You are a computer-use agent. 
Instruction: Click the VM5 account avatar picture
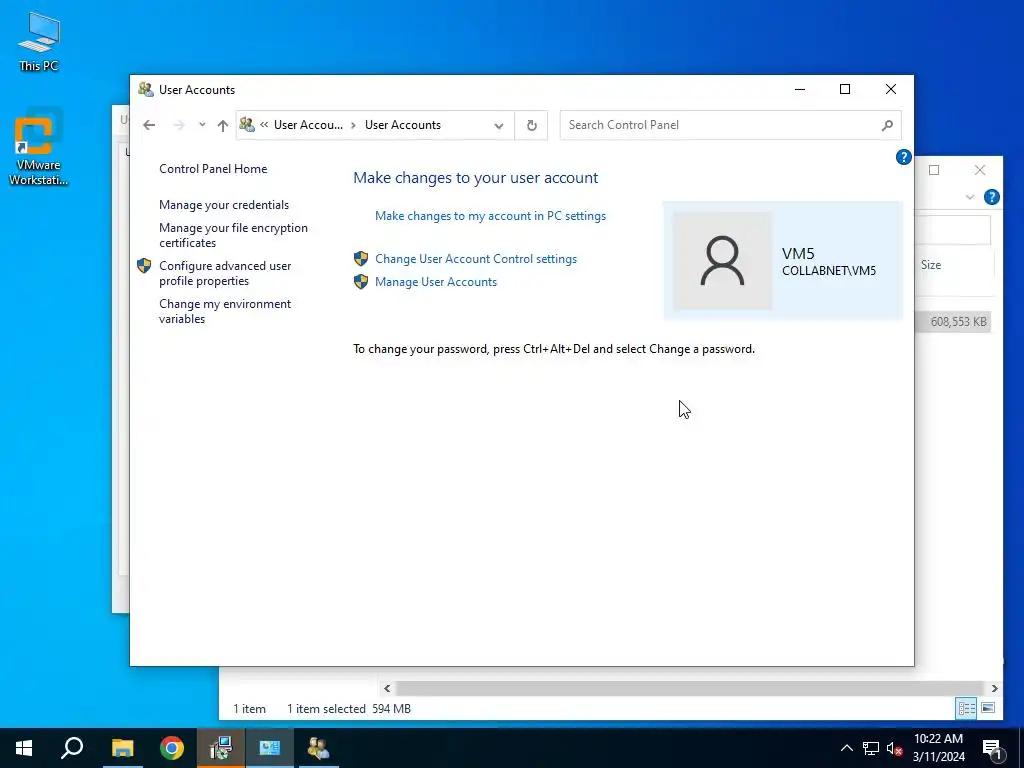click(722, 261)
